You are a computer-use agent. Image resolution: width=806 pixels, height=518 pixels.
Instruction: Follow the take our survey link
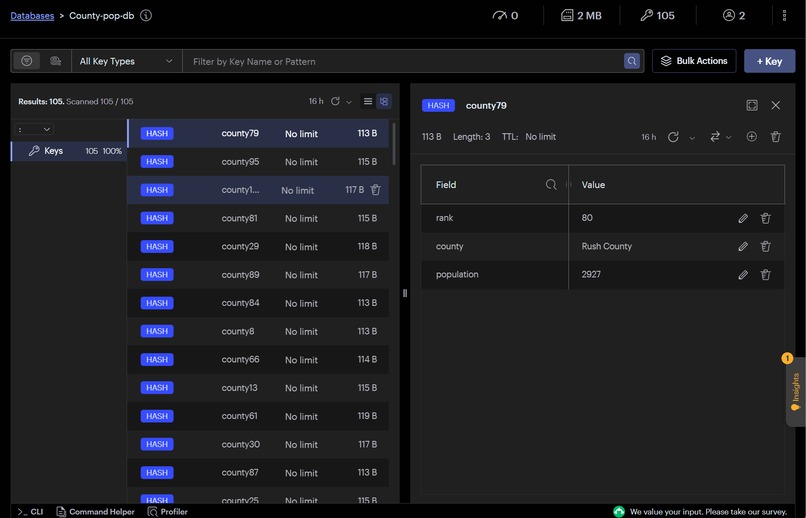tap(708, 512)
